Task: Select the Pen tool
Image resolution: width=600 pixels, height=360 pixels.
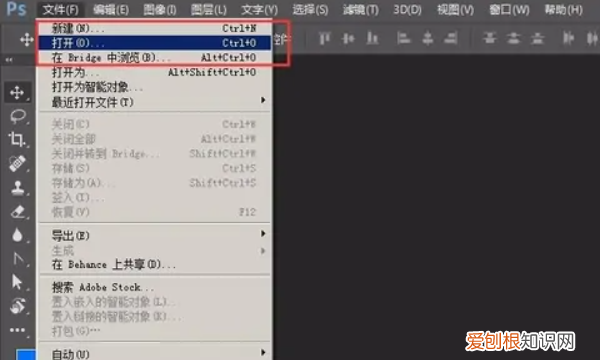Action: coord(17,259)
